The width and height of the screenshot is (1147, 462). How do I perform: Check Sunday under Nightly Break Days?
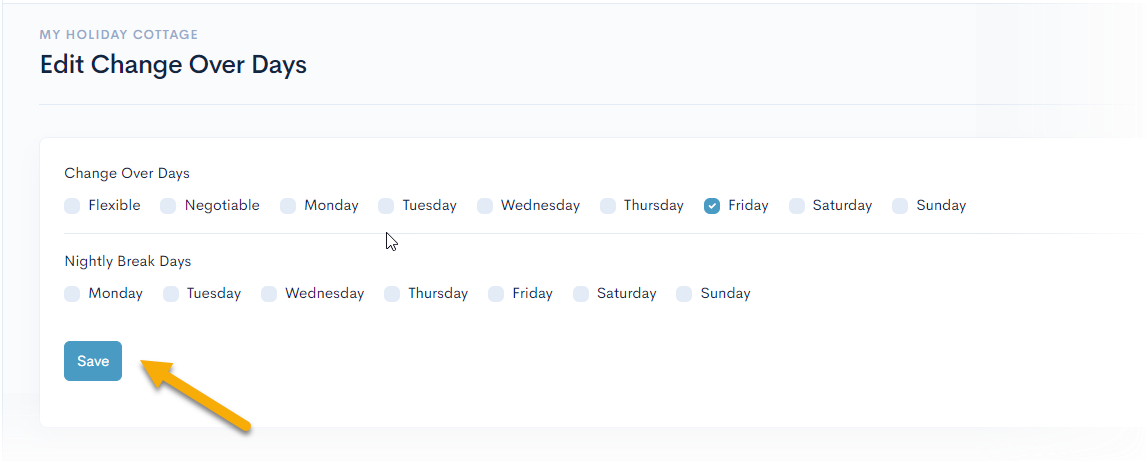684,294
